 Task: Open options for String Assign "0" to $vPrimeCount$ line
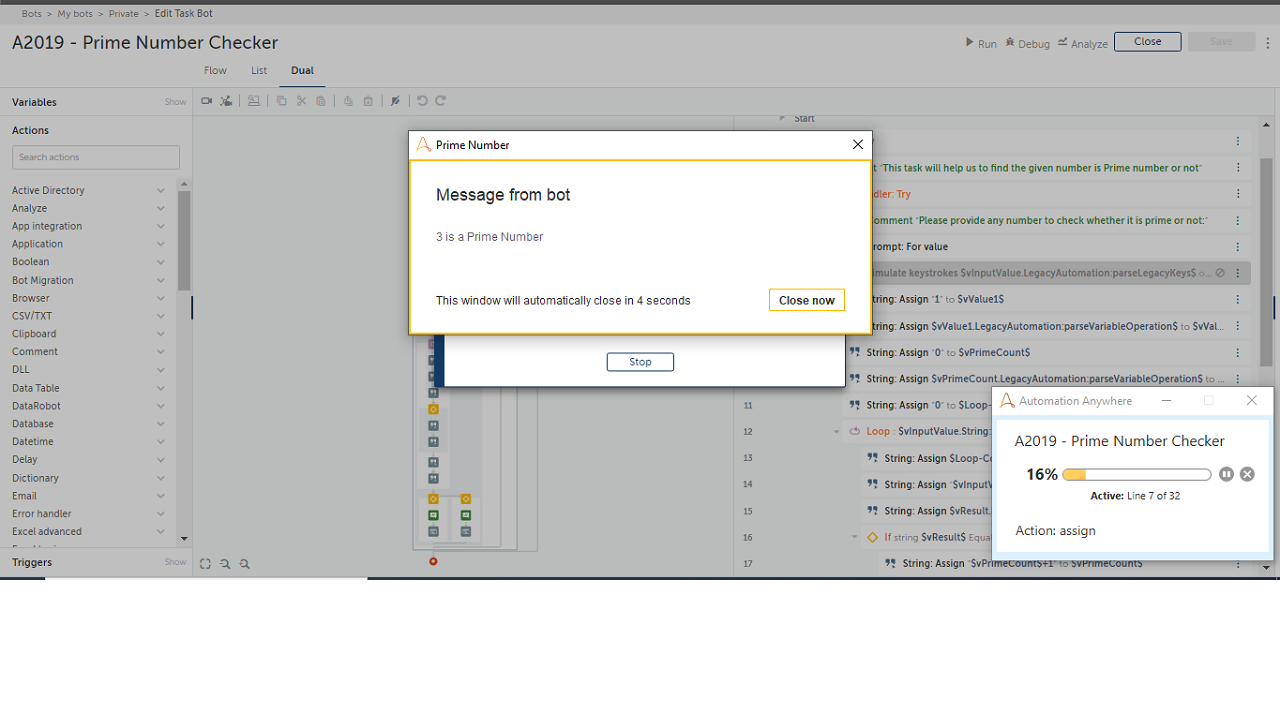pos(1238,353)
